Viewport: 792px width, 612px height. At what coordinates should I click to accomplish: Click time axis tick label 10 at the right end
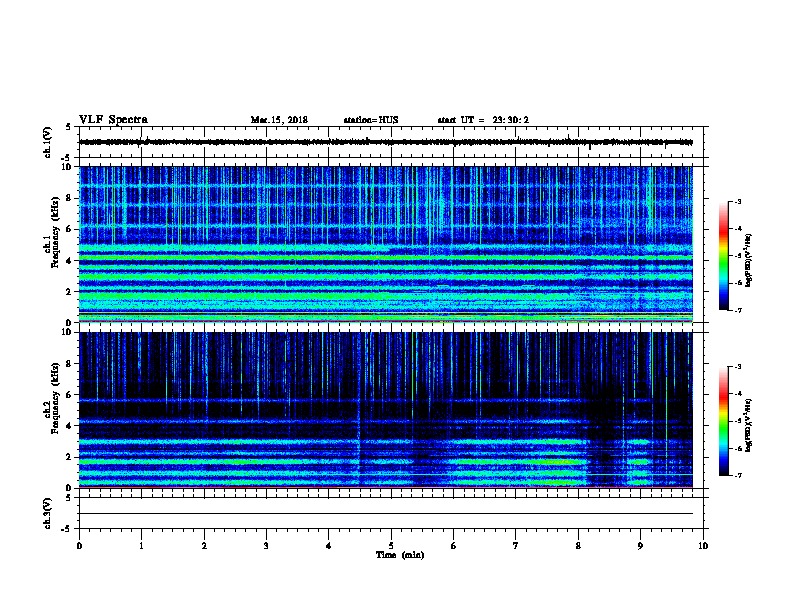click(x=703, y=546)
